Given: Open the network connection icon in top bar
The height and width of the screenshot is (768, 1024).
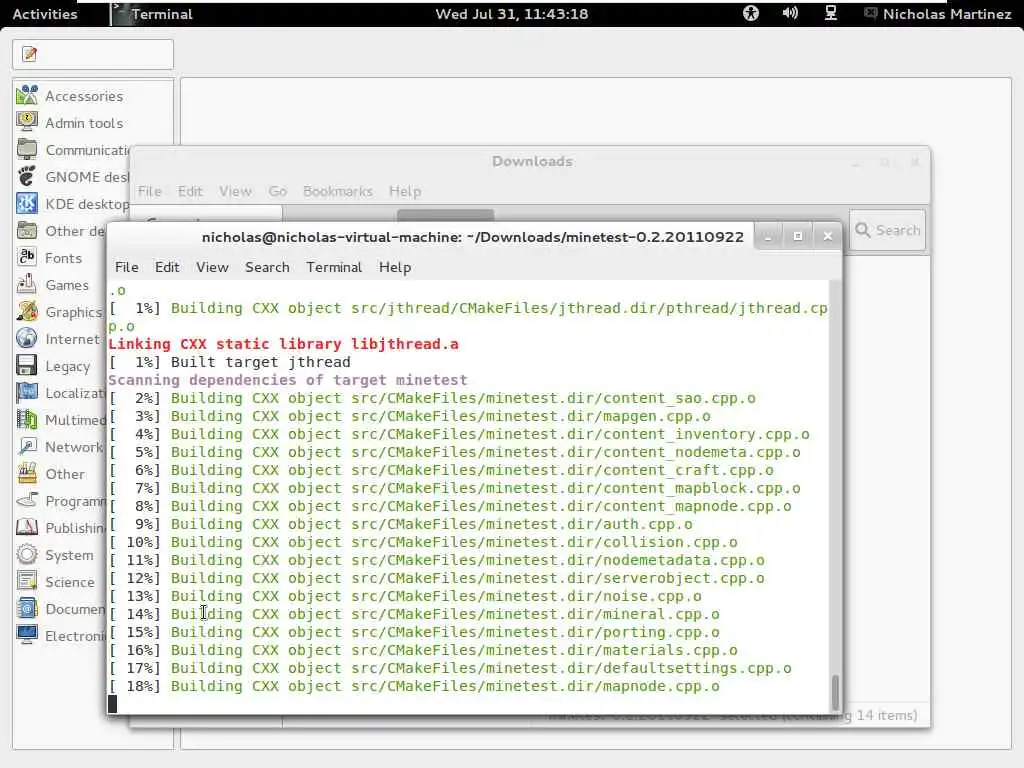Looking at the screenshot, I should point(831,13).
